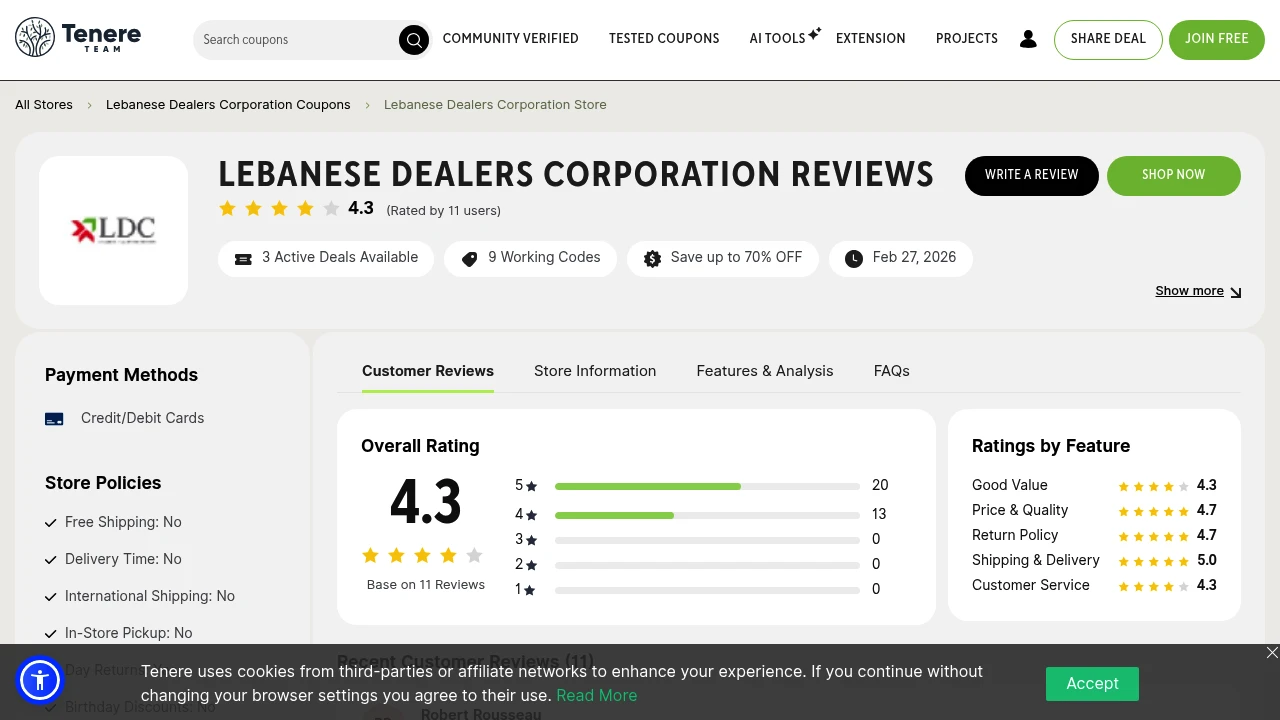Viewport: 1280px width, 720px height.
Task: Click the Good Value star rating
Action: [x=1153, y=487]
